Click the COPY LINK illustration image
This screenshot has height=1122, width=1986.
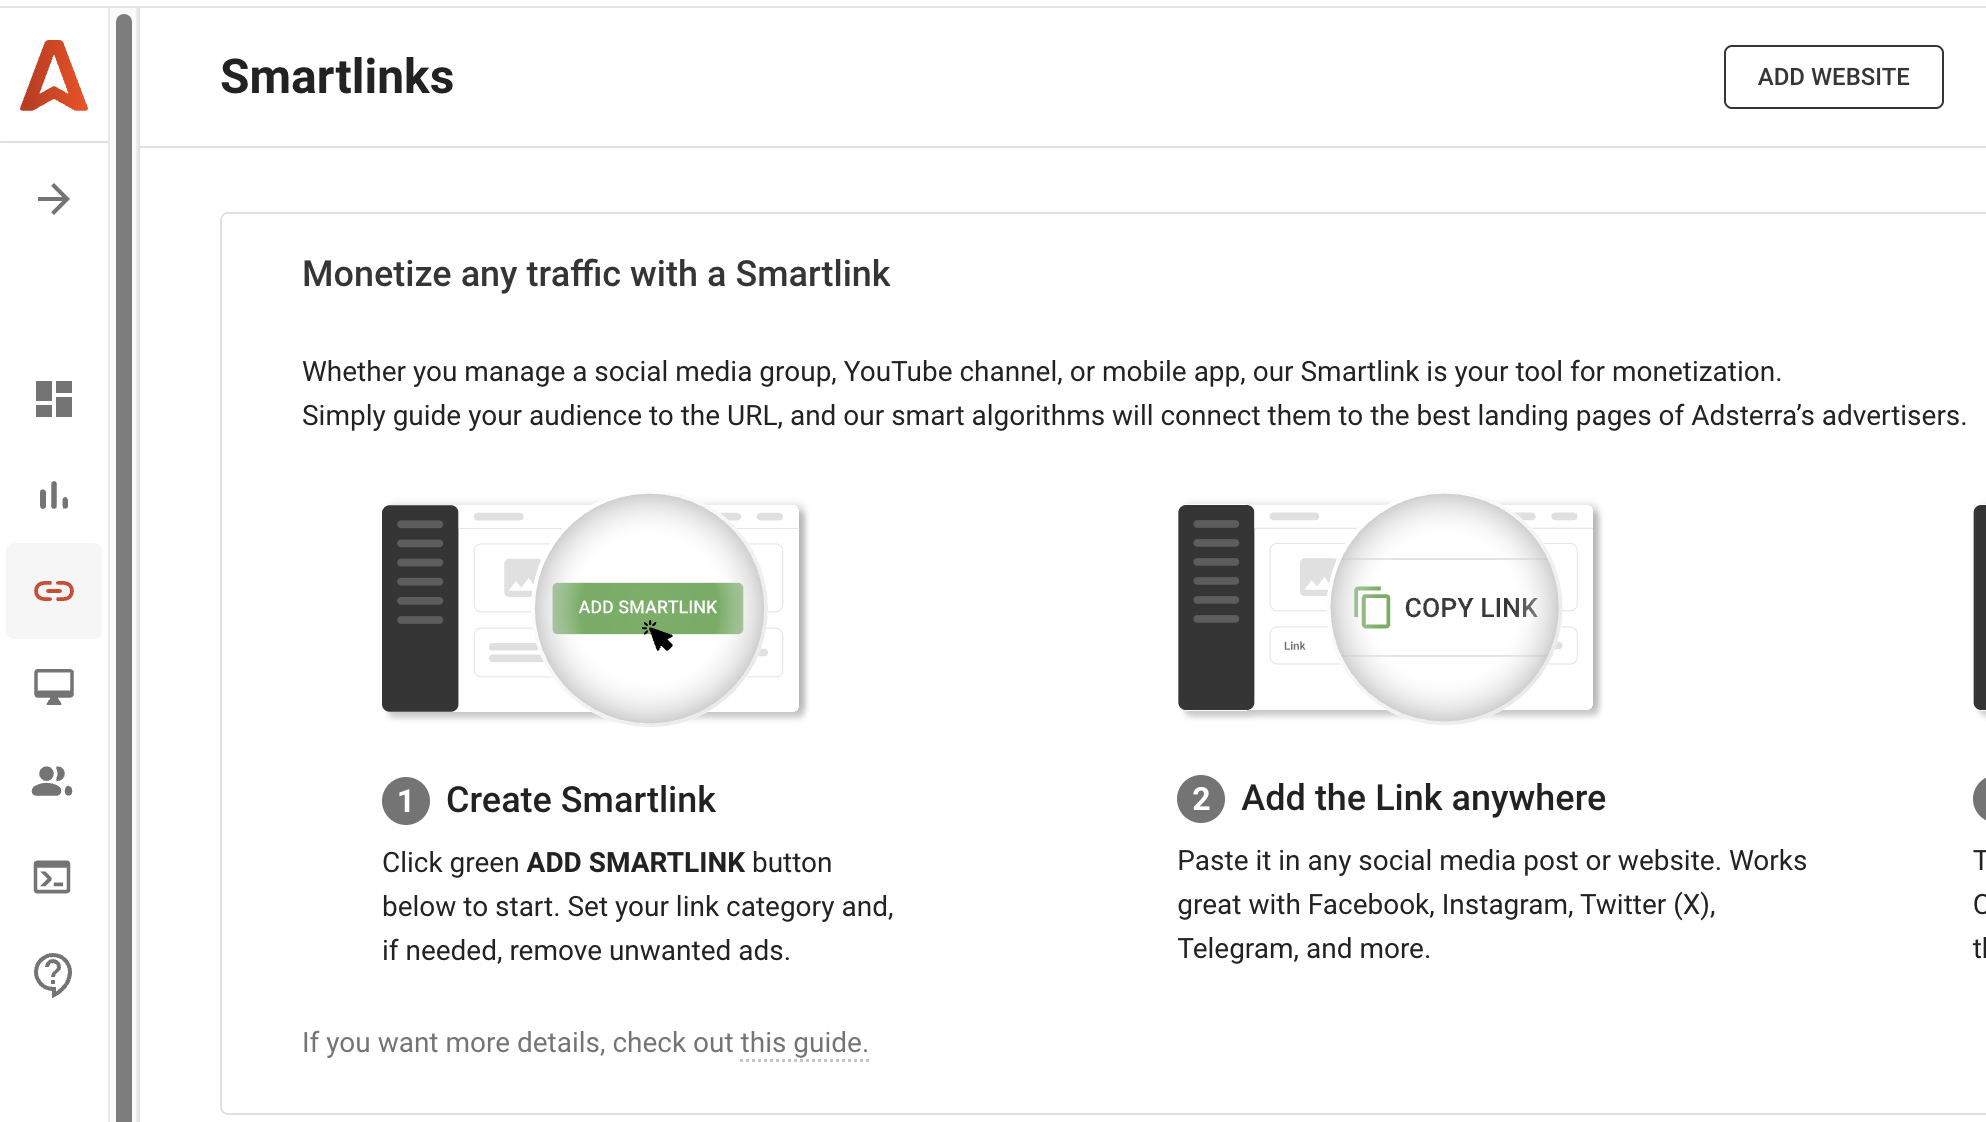click(x=1386, y=608)
